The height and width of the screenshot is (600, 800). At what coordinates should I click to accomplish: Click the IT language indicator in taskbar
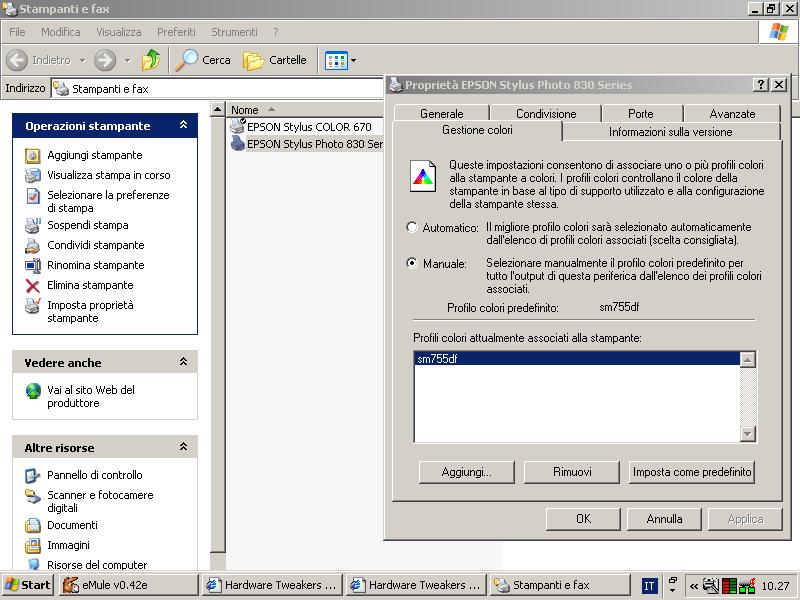[x=649, y=585]
